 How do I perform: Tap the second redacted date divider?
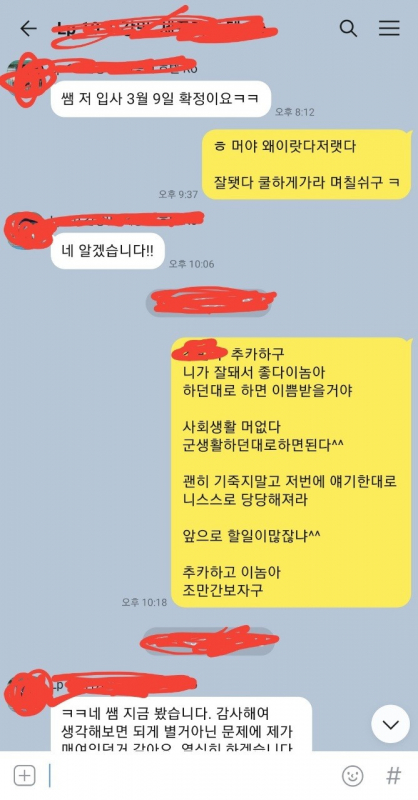pos(209,641)
